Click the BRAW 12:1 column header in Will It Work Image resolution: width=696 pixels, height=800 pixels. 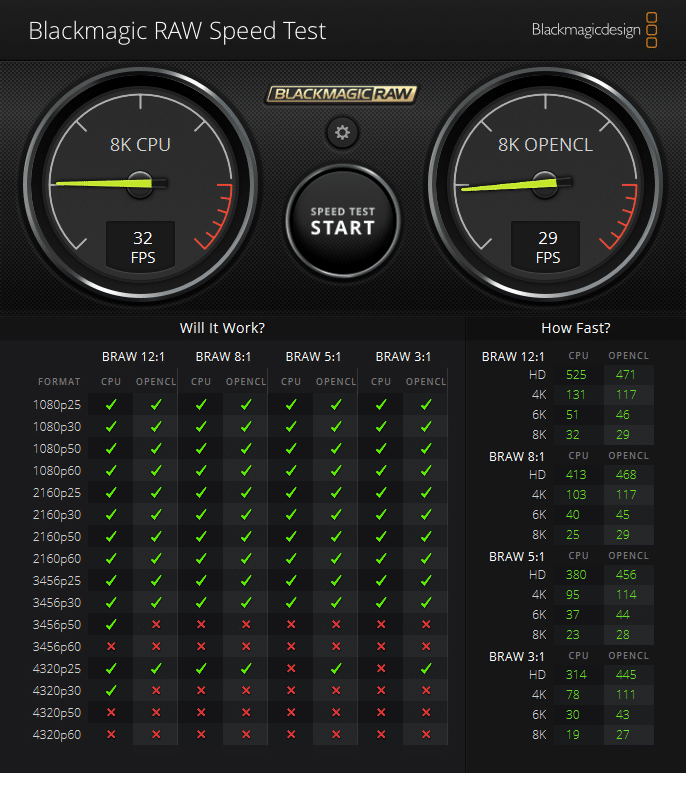133,357
